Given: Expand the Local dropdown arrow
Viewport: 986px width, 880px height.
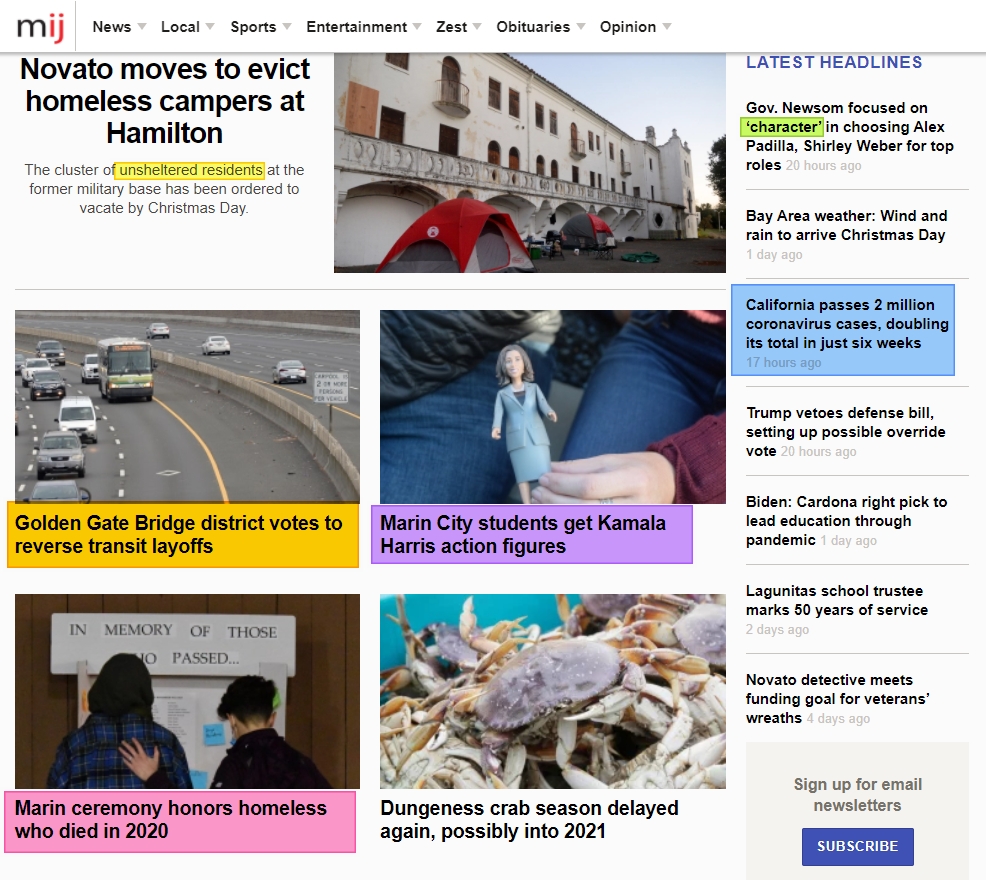Looking at the screenshot, I should click(210, 27).
